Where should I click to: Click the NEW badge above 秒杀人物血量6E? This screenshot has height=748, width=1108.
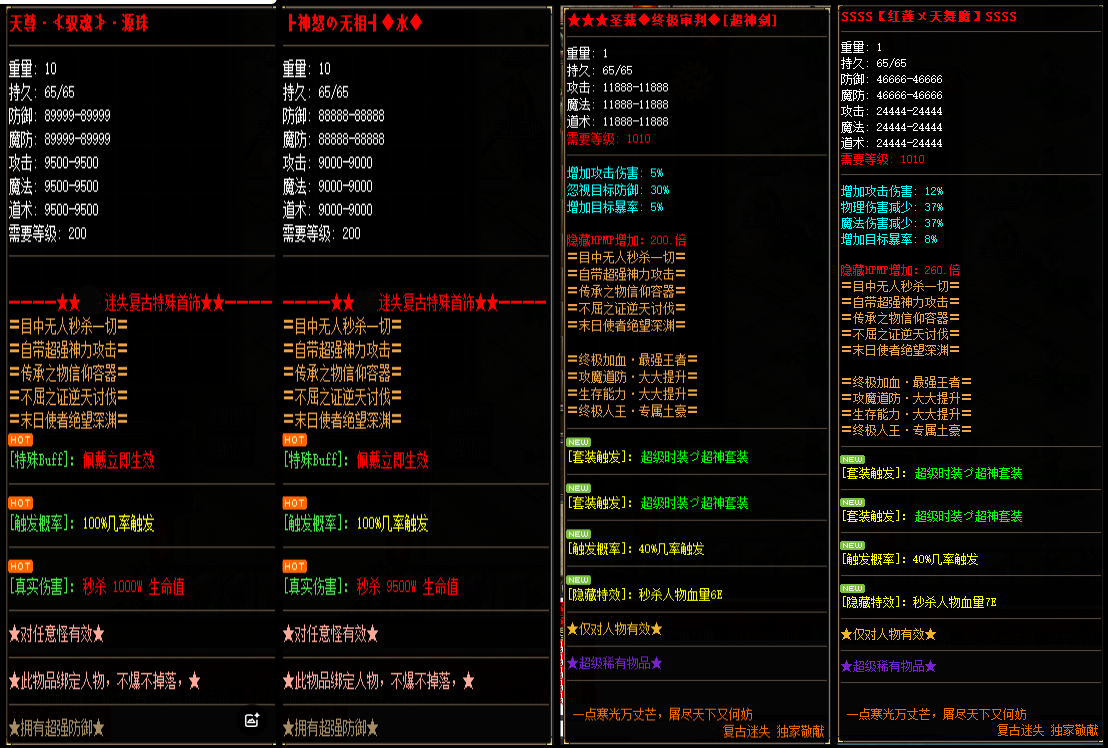579,579
